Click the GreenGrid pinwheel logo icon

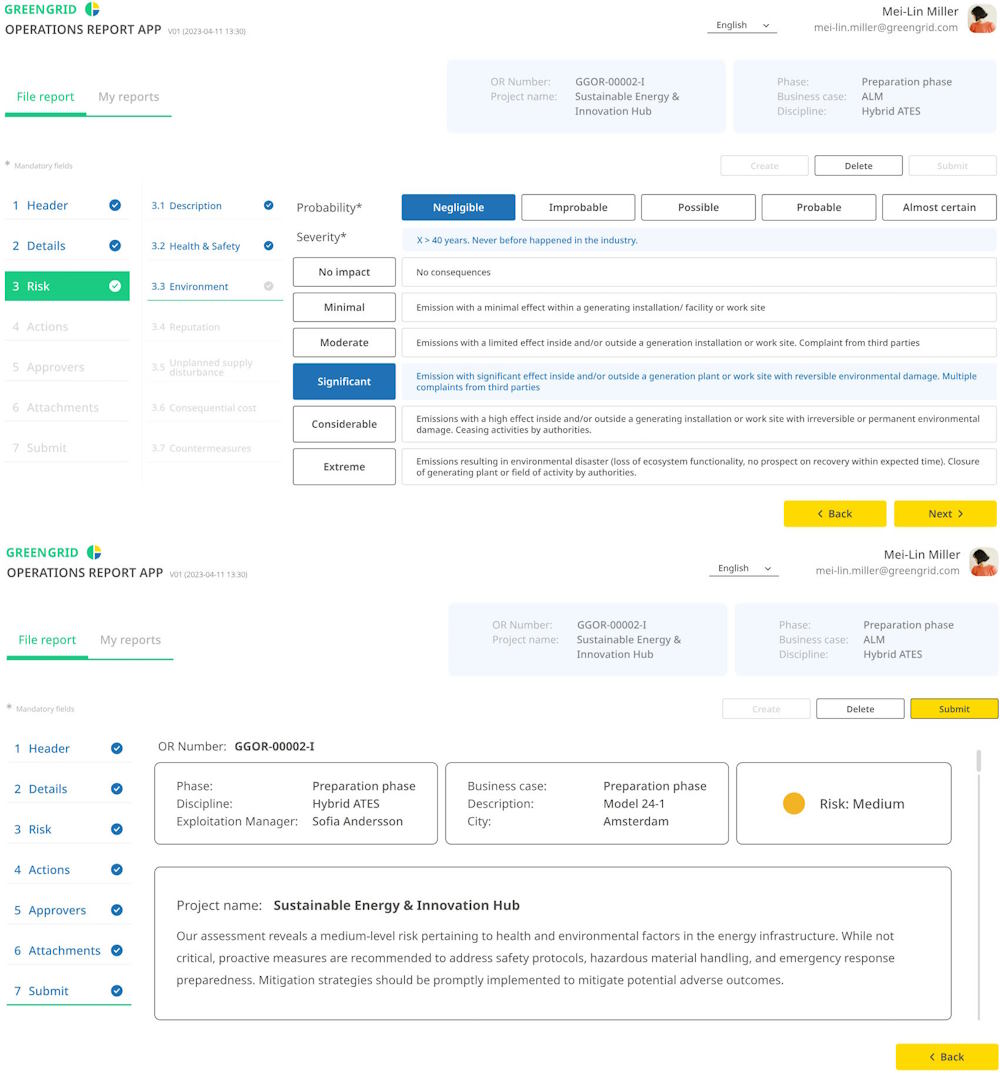pyautogui.click(x=95, y=9)
